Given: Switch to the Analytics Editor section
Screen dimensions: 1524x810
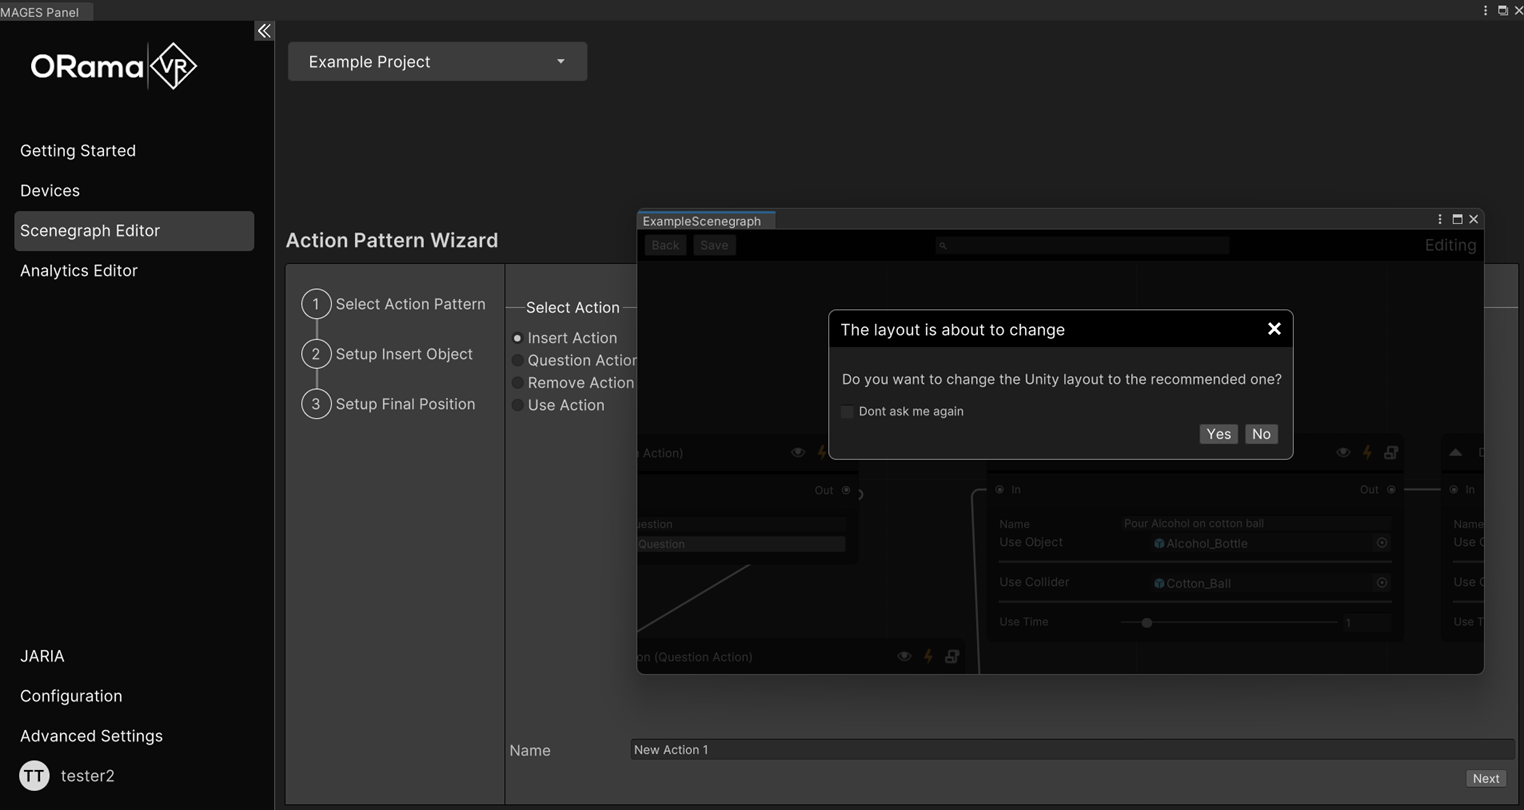Looking at the screenshot, I should click(79, 270).
